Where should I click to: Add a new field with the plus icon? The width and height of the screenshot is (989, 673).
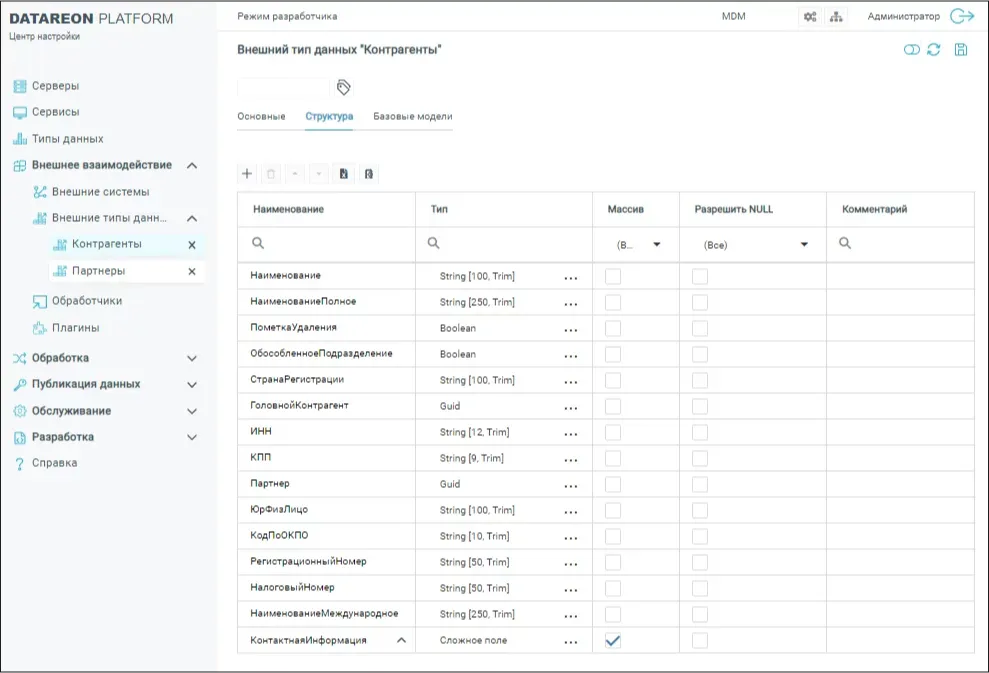pos(247,173)
